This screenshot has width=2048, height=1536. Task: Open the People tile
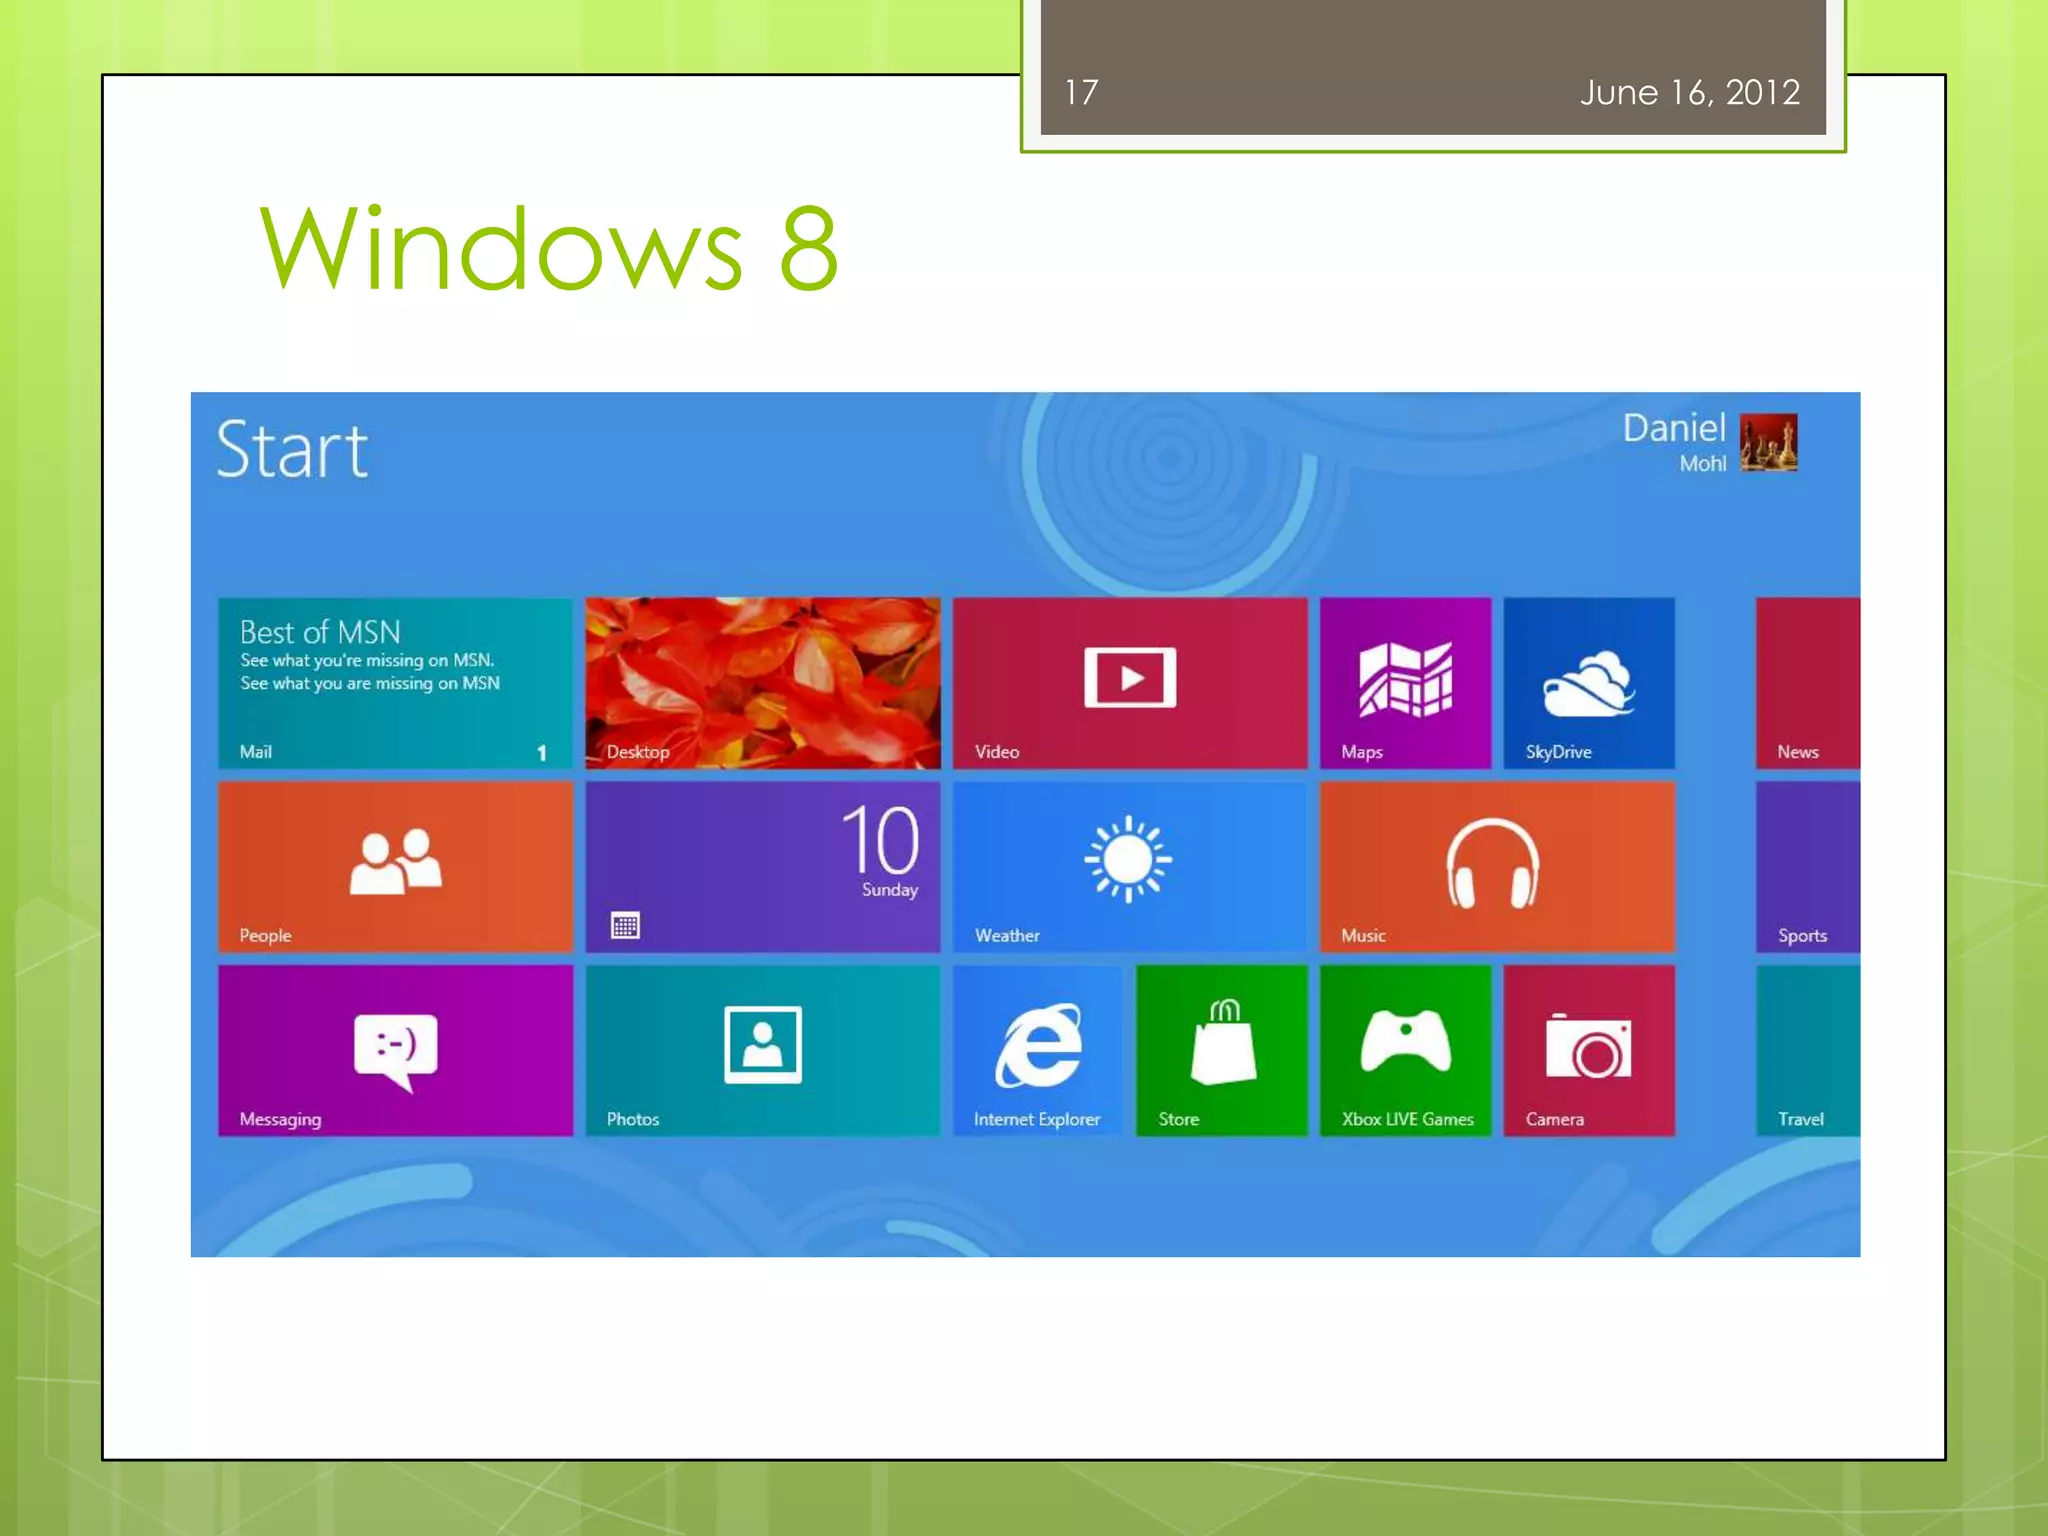point(395,866)
